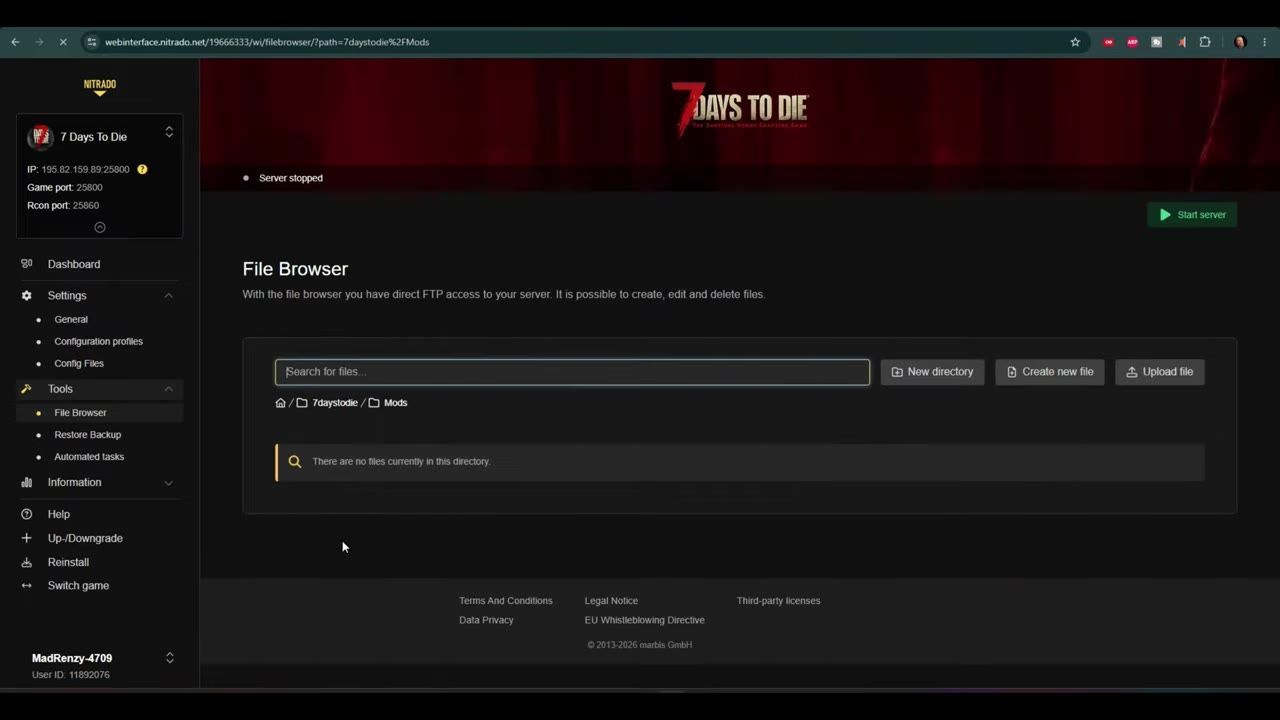Open the MadRenzy-4709 account switcher arrows

pos(169,658)
